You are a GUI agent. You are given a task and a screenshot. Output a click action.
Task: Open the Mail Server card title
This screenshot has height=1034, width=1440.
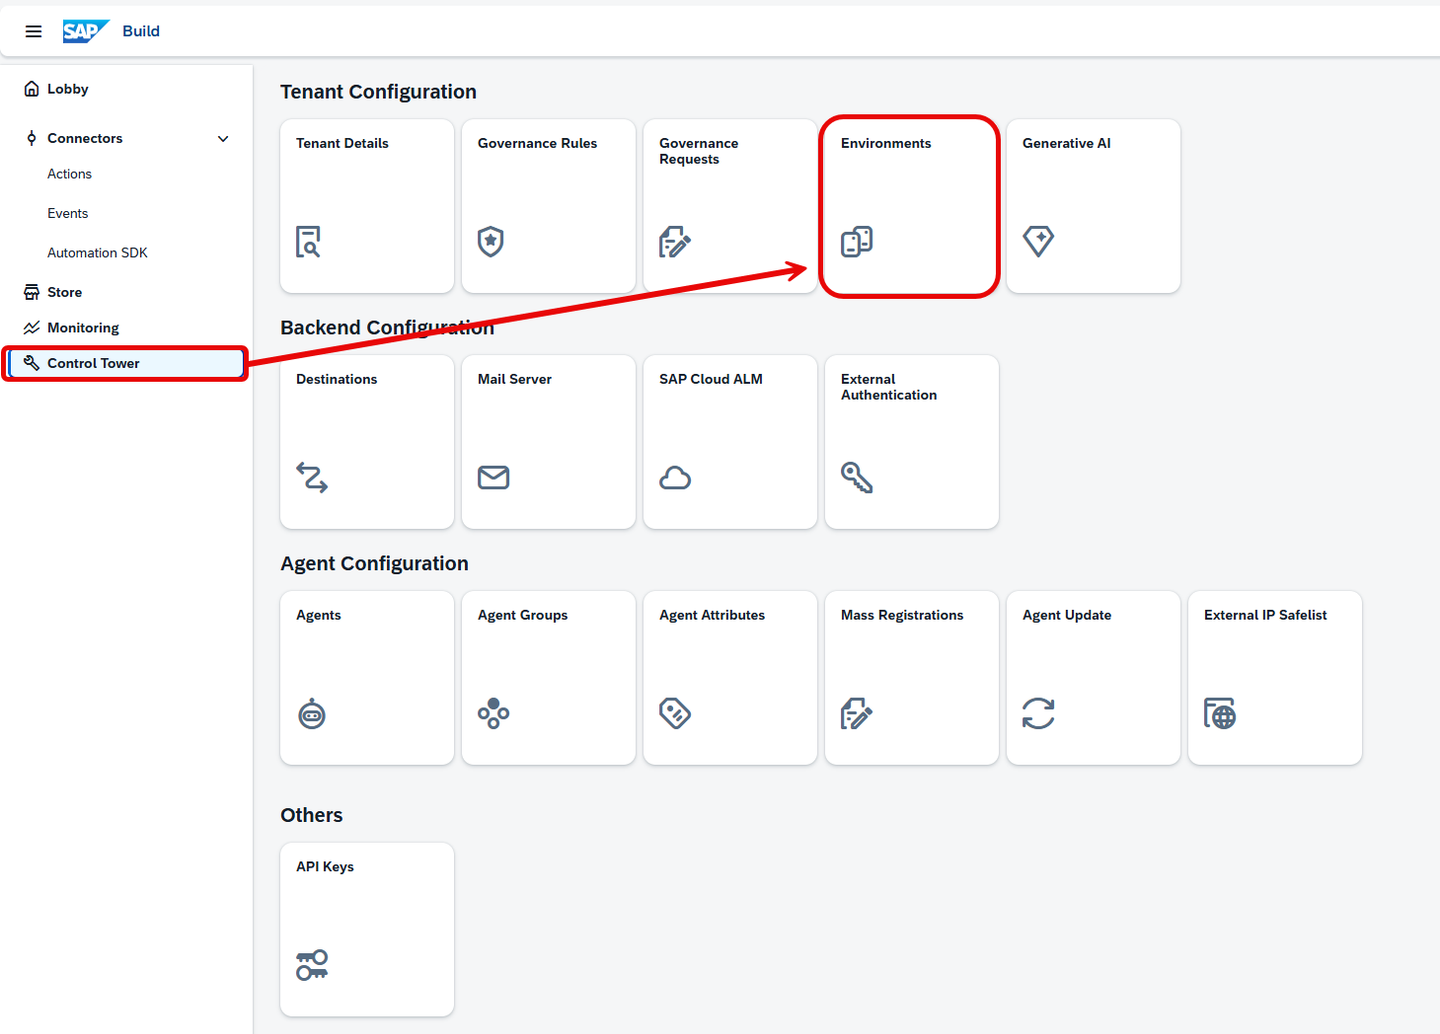coord(515,379)
